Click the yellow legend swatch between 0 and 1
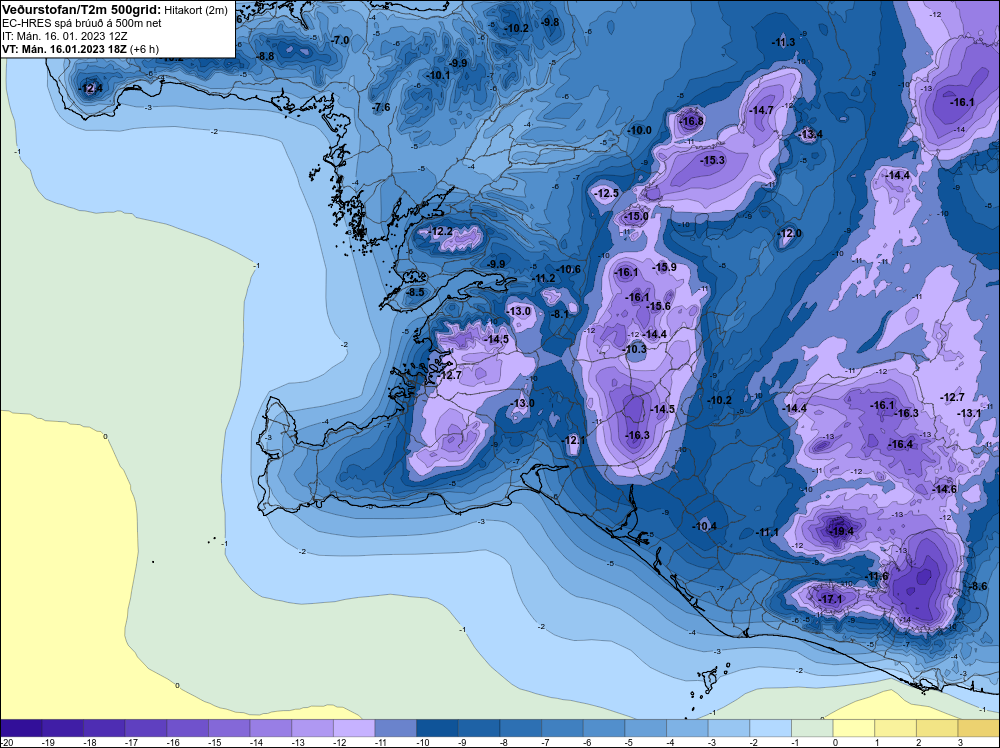 point(854,728)
